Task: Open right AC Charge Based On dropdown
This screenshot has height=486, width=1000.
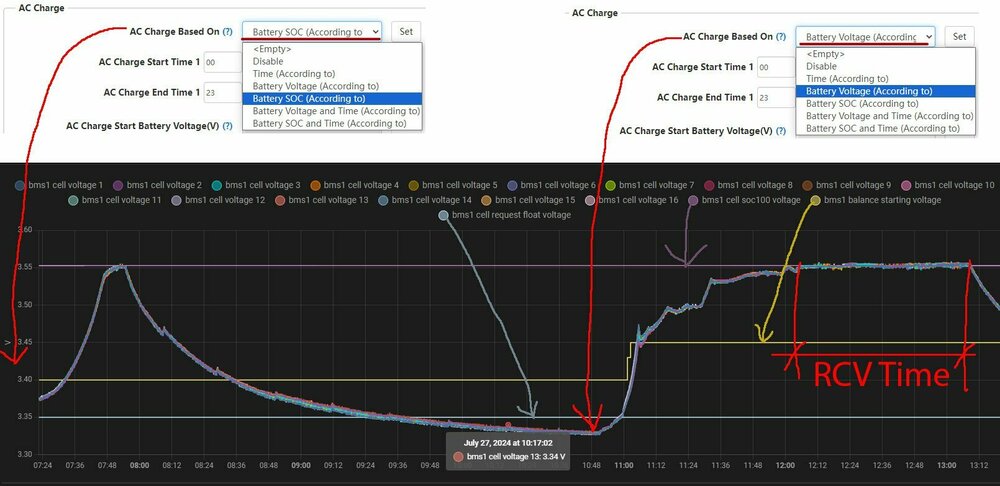Action: [x=865, y=37]
